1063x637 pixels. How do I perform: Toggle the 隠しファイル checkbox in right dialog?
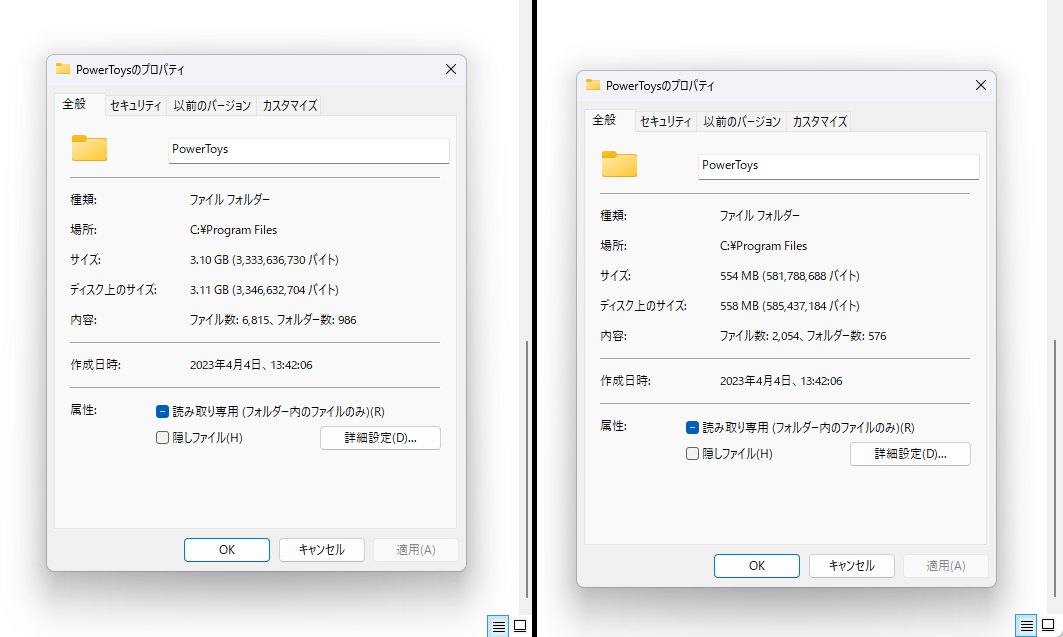tap(692, 453)
